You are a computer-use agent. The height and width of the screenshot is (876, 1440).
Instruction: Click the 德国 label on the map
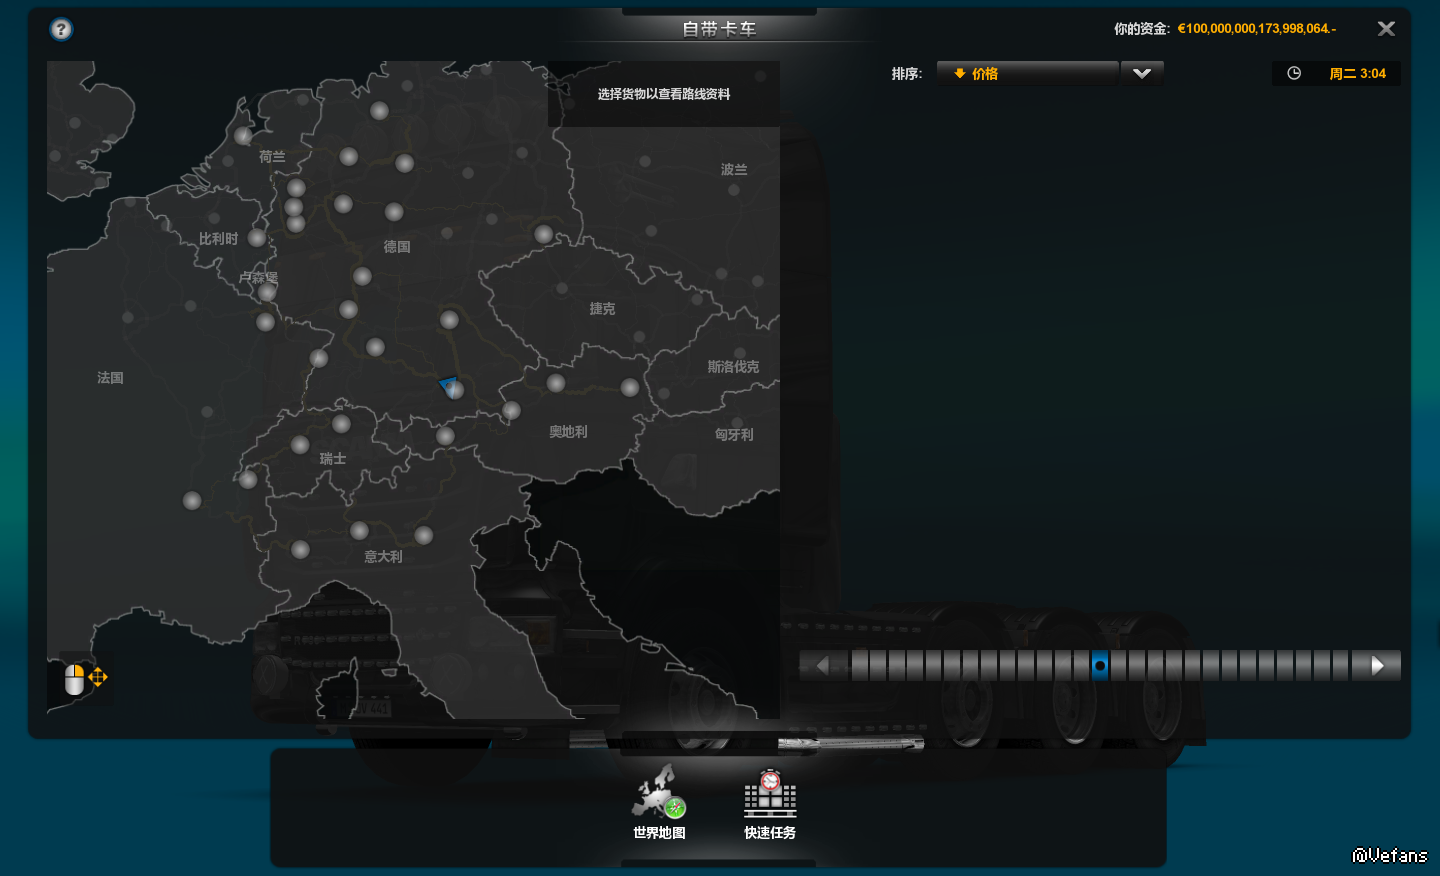pyautogui.click(x=397, y=247)
